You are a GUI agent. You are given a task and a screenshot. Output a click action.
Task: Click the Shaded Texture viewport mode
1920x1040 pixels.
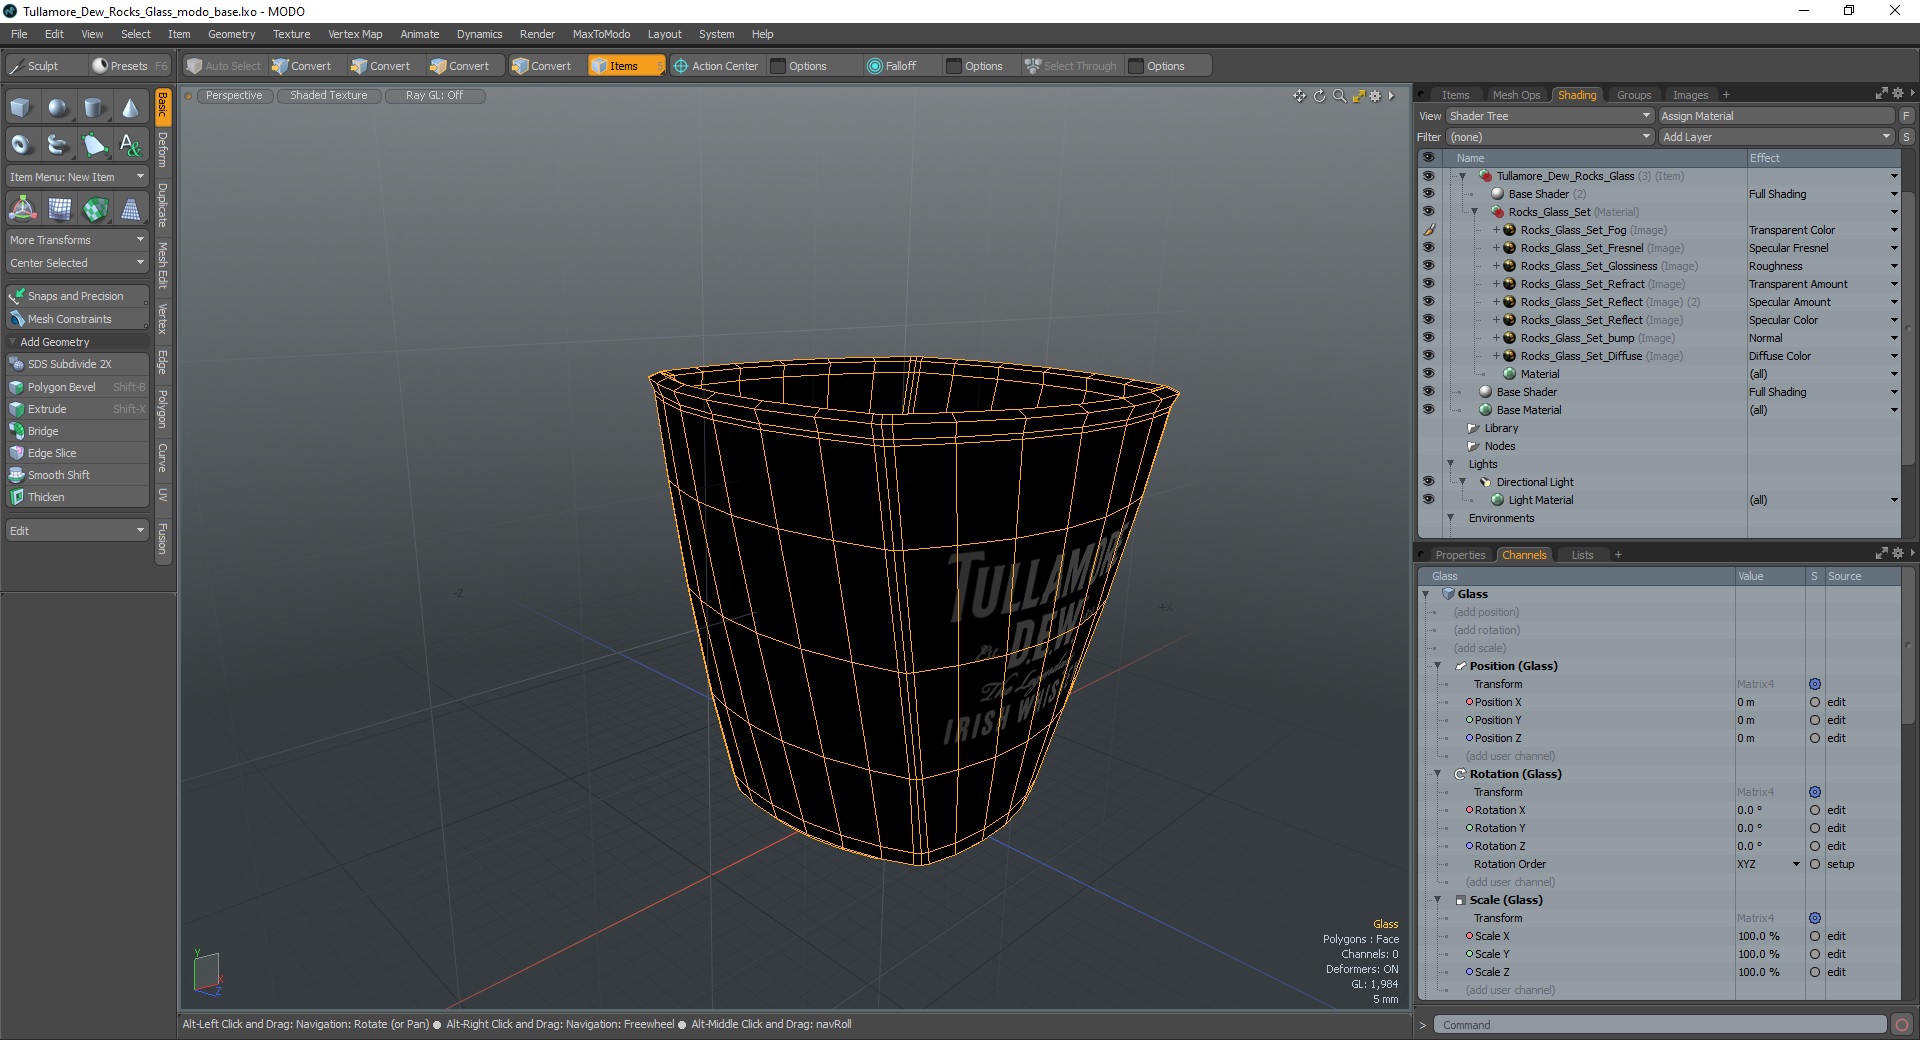(x=328, y=96)
